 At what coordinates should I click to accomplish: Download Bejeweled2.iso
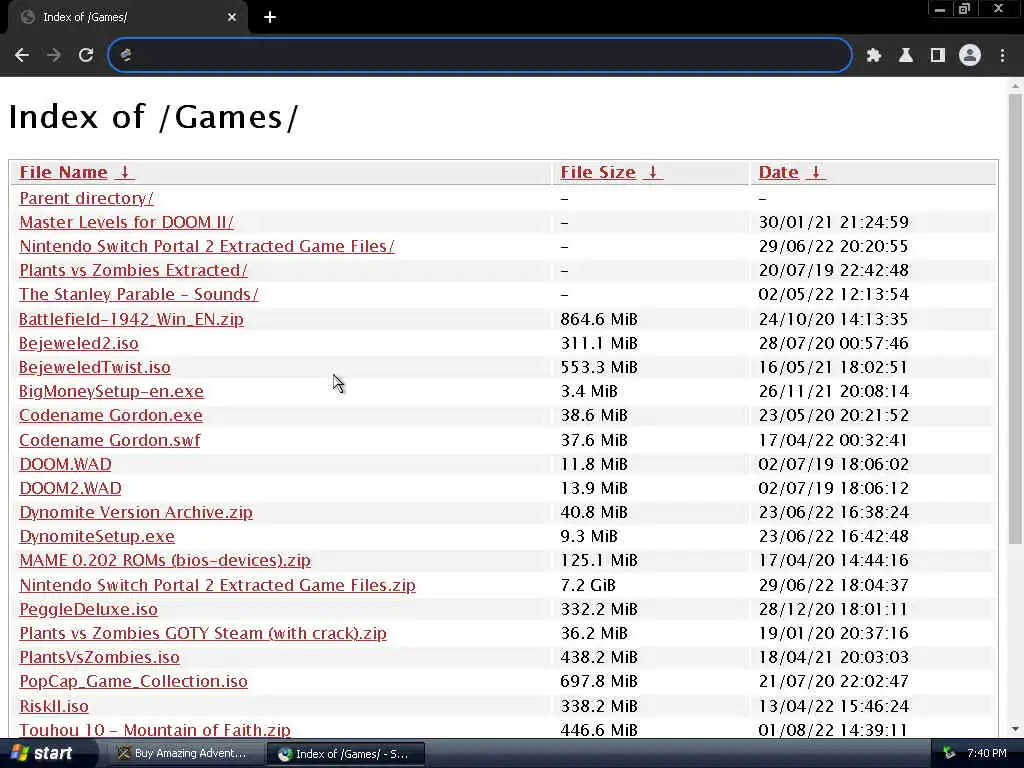[x=78, y=344]
